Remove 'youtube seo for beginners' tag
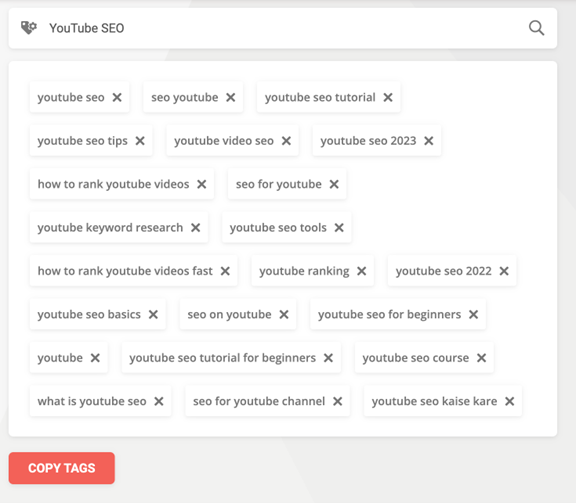The height and width of the screenshot is (503, 576). coord(474,315)
